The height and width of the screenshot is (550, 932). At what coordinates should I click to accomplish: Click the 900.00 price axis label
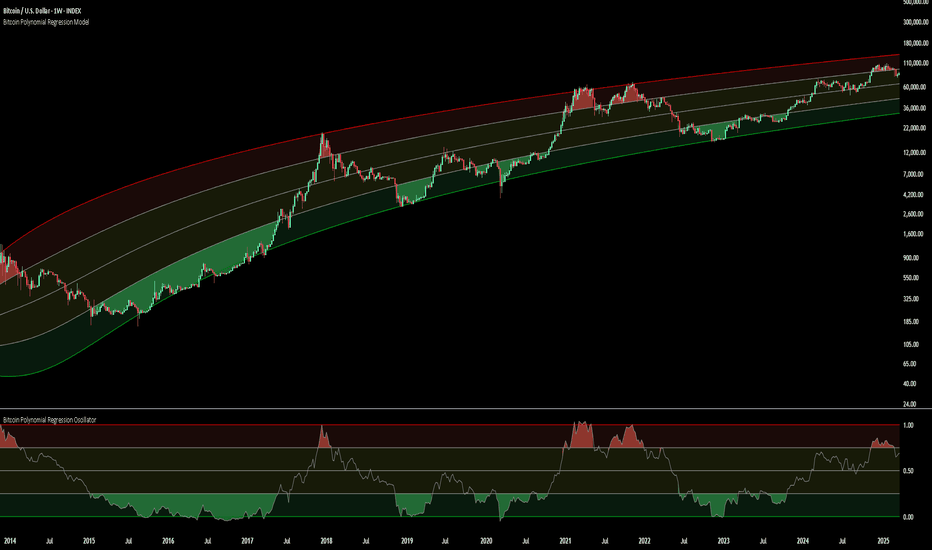912,258
